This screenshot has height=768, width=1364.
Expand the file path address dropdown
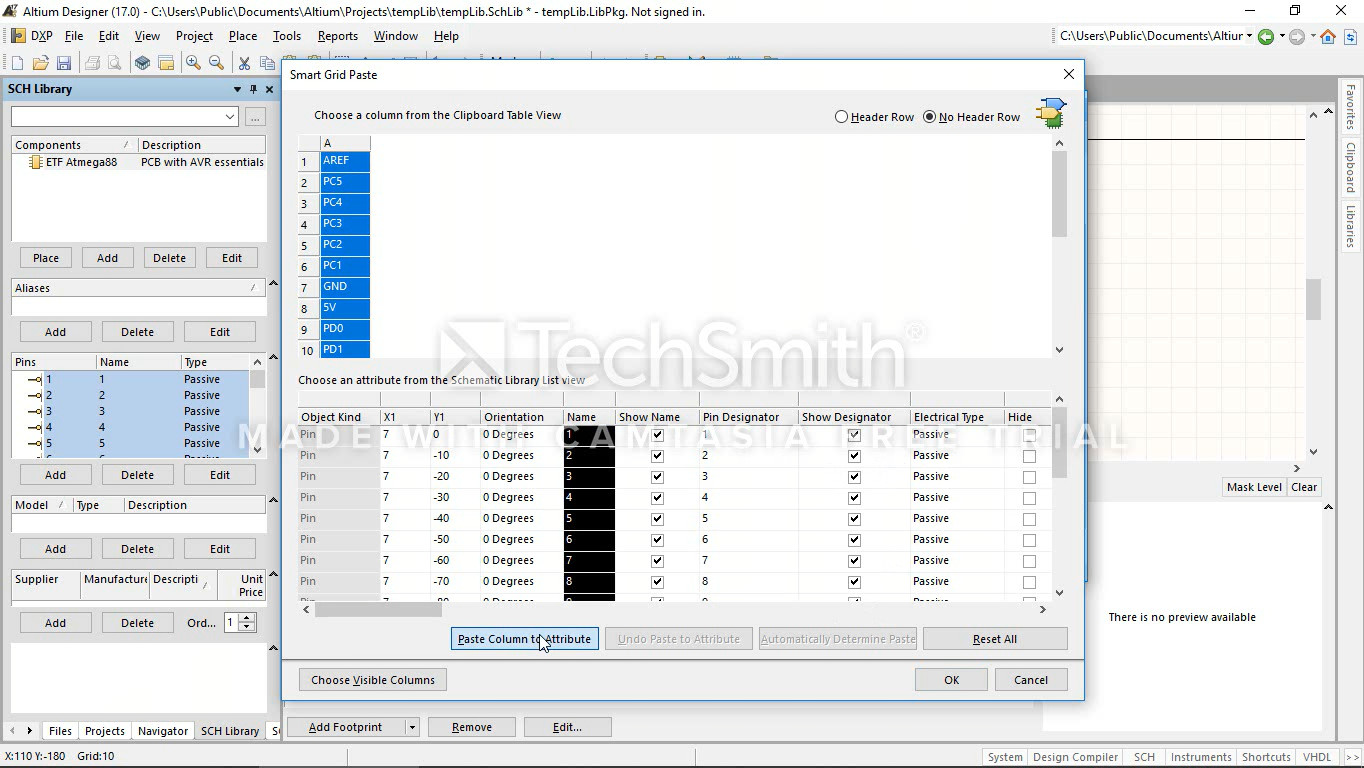1249,36
